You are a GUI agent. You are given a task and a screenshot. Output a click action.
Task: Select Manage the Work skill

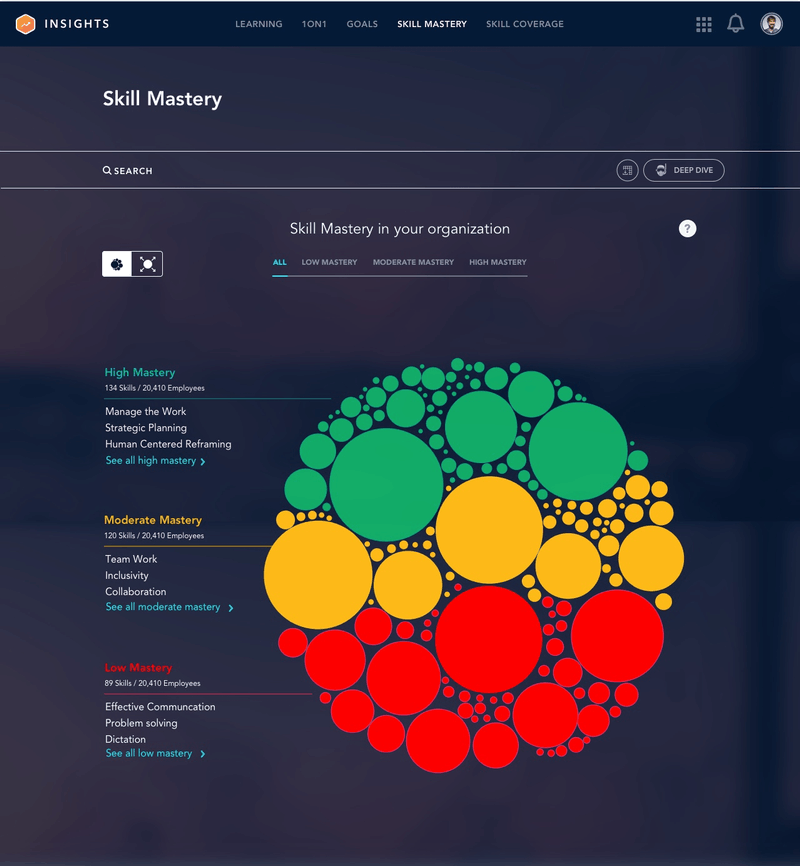click(x=145, y=411)
